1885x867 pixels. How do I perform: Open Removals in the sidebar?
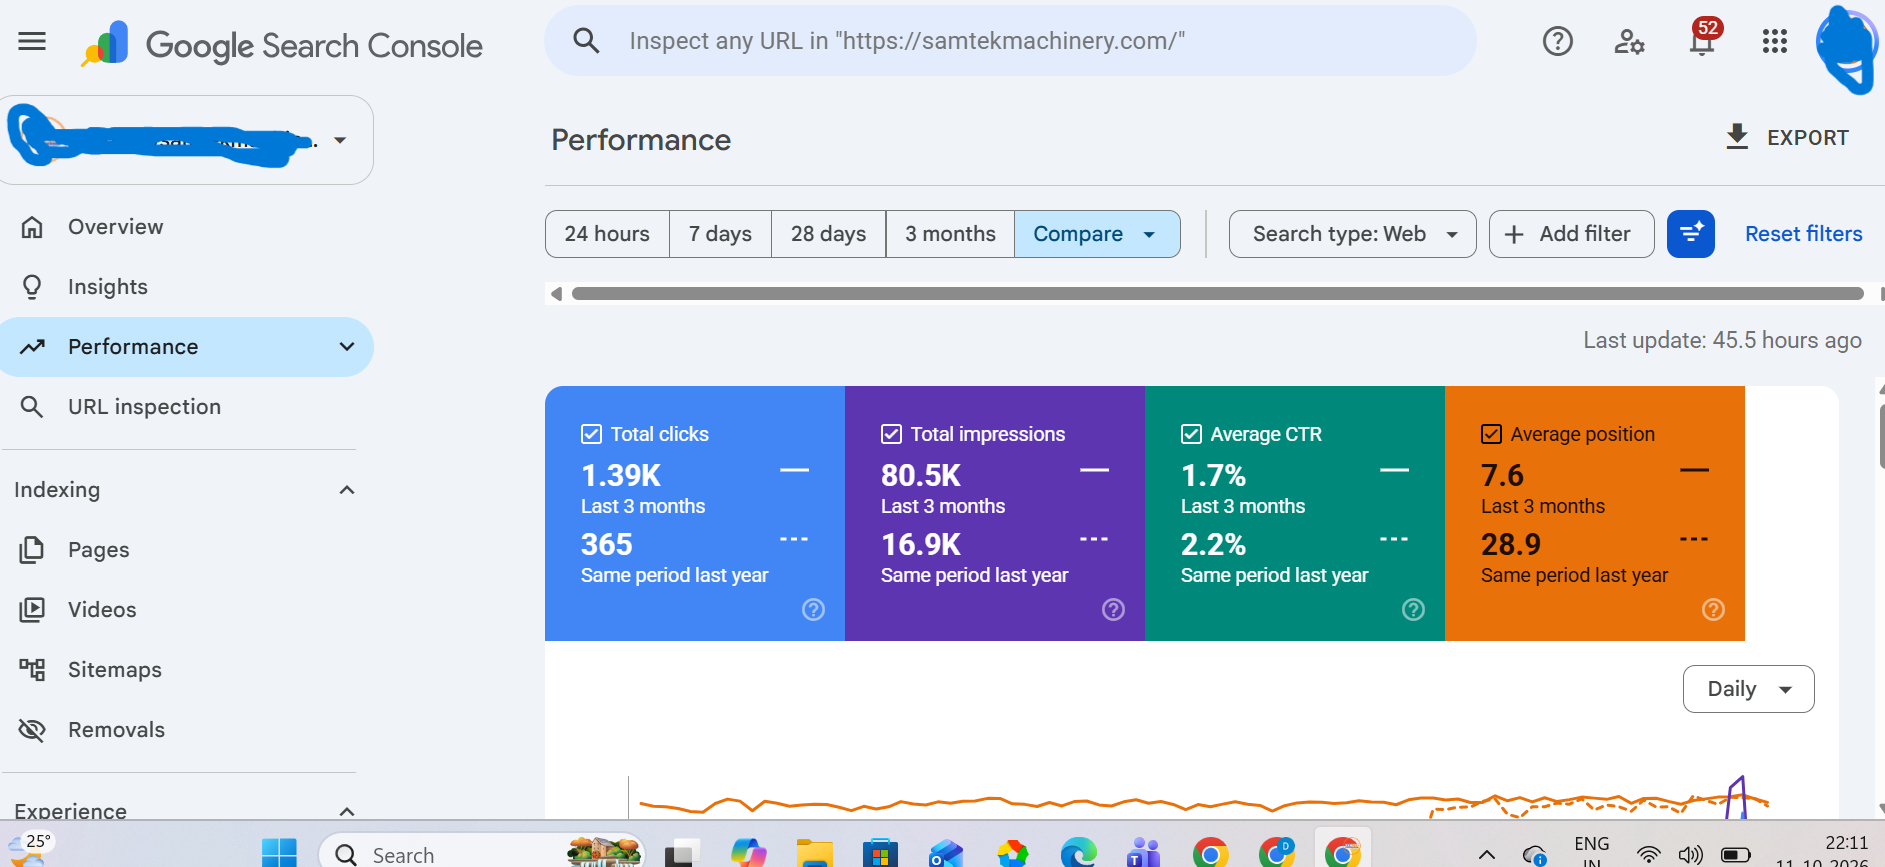[186, 730]
